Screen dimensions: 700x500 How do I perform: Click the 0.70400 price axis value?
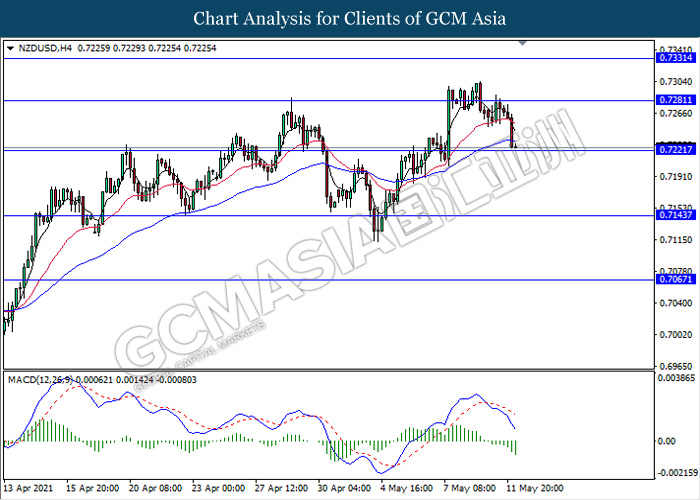tap(676, 303)
